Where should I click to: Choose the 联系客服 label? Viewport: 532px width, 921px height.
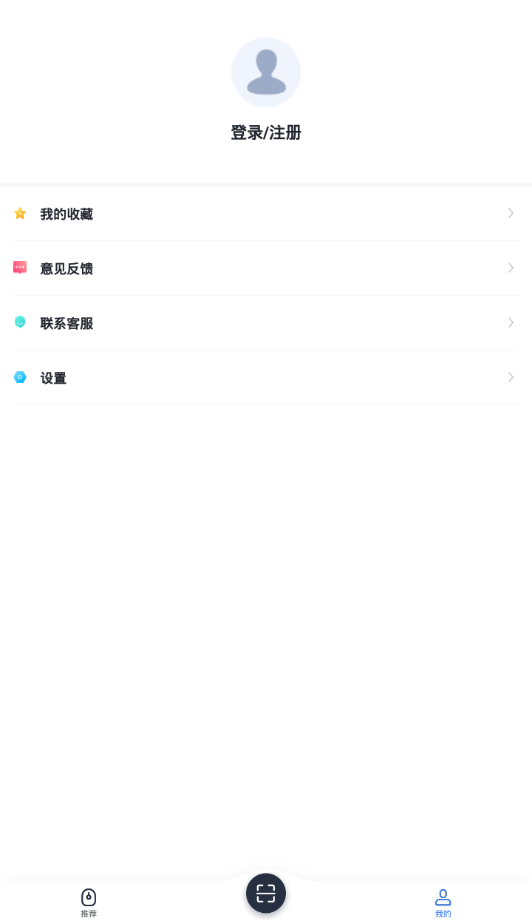point(66,323)
